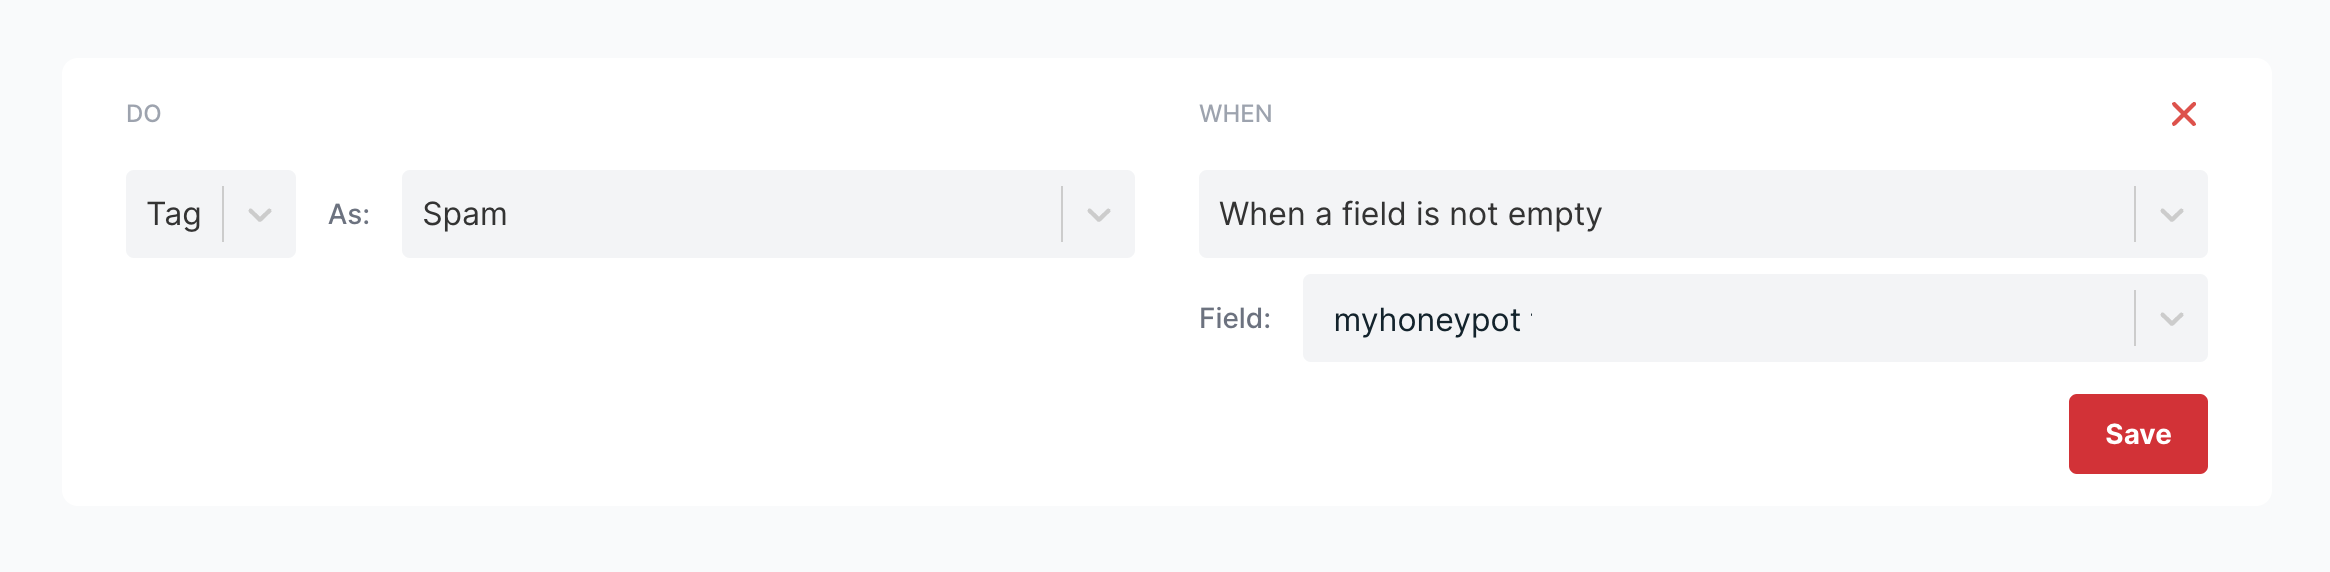
Task: Click the Save button
Action: tap(2137, 434)
